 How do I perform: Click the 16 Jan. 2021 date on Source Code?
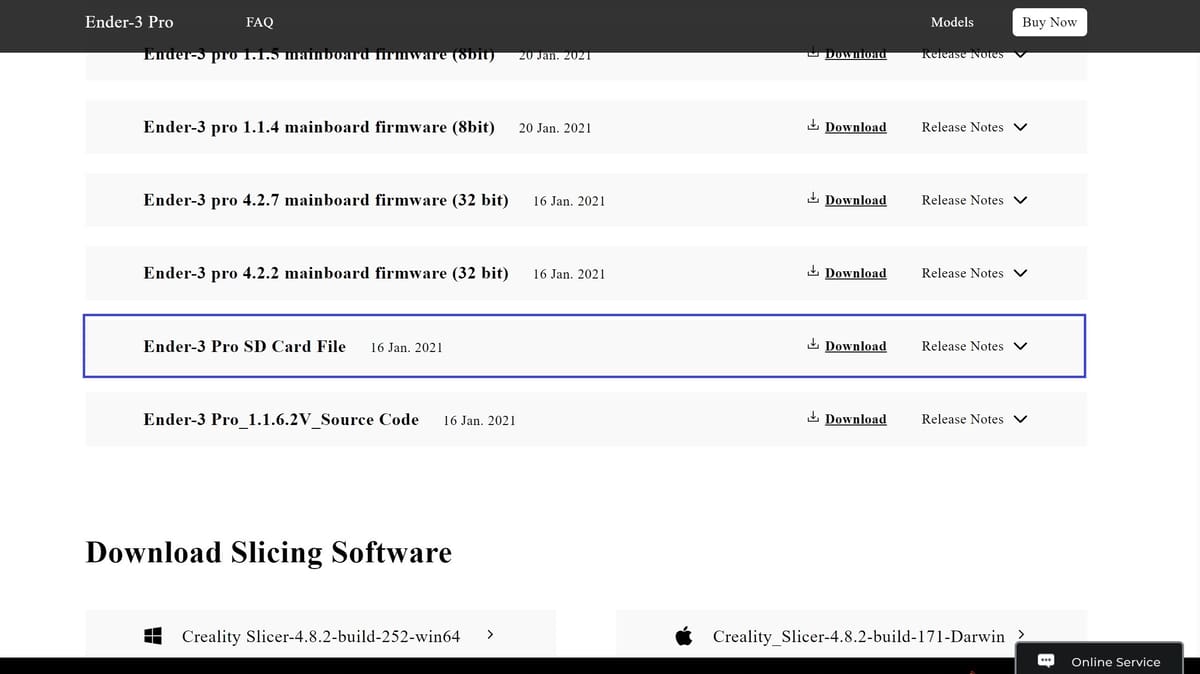tap(479, 420)
